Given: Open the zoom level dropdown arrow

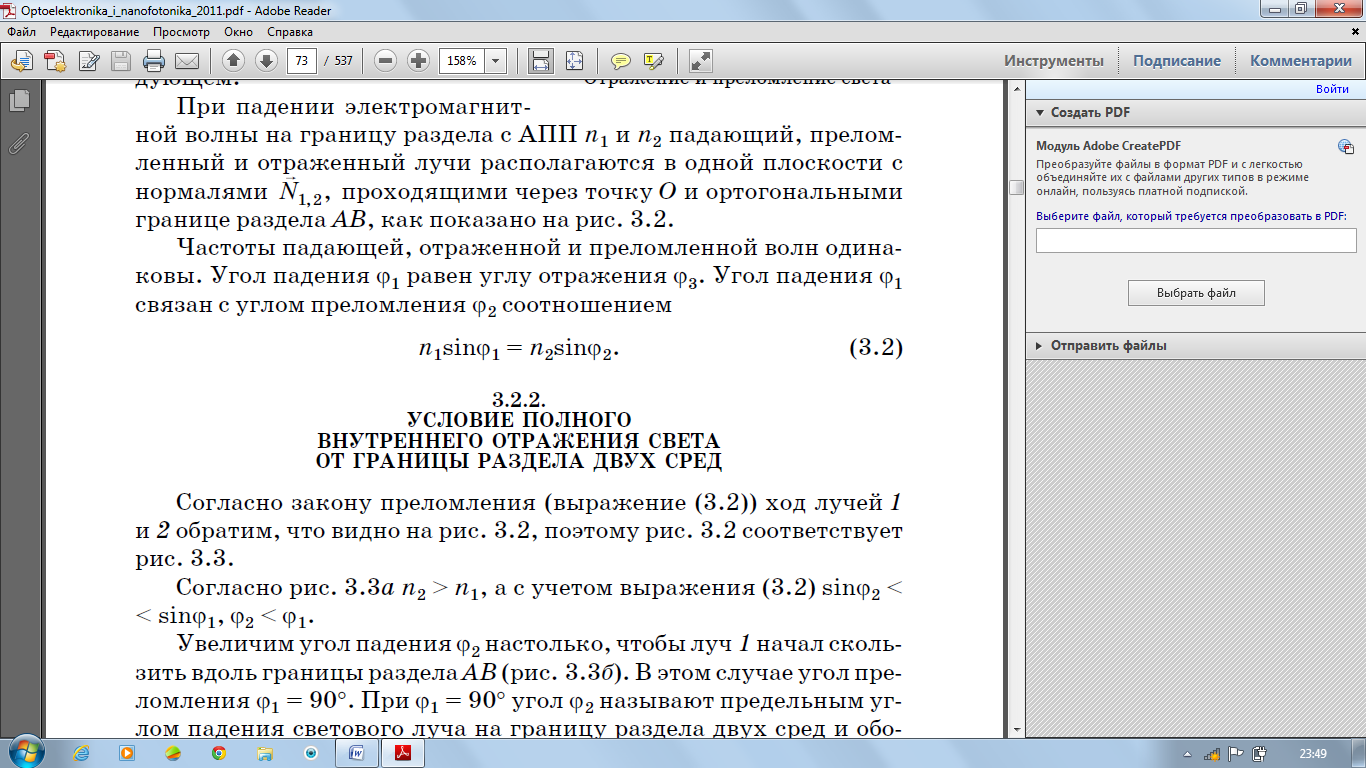Looking at the screenshot, I should [497, 61].
